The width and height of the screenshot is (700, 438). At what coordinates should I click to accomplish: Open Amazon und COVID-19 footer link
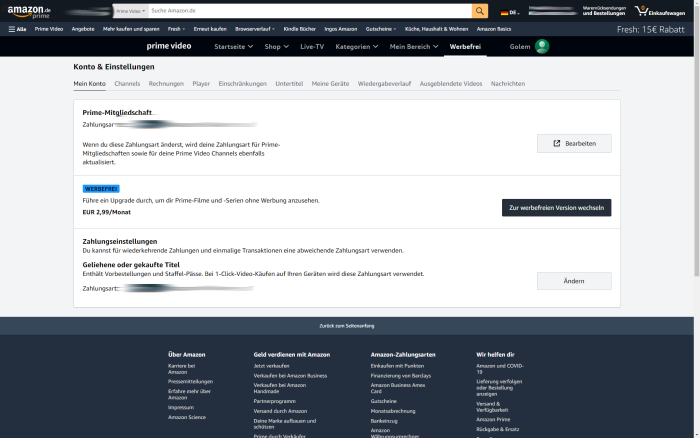pyautogui.click(x=500, y=369)
